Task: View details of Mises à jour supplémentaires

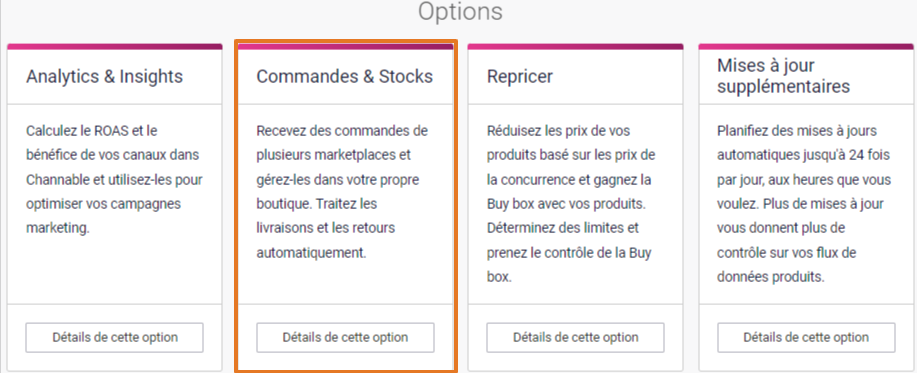Action: (x=806, y=337)
